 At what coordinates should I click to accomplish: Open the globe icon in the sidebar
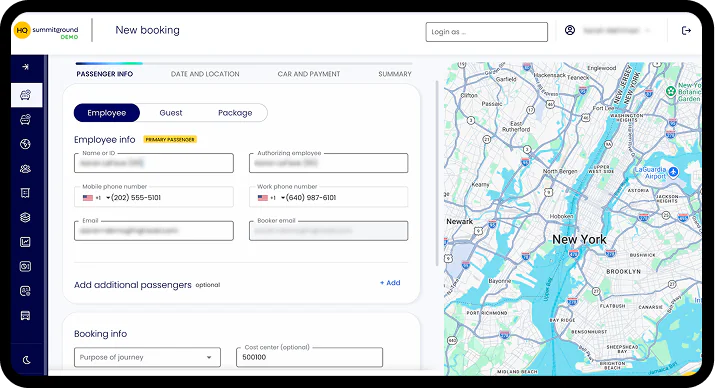point(26,144)
